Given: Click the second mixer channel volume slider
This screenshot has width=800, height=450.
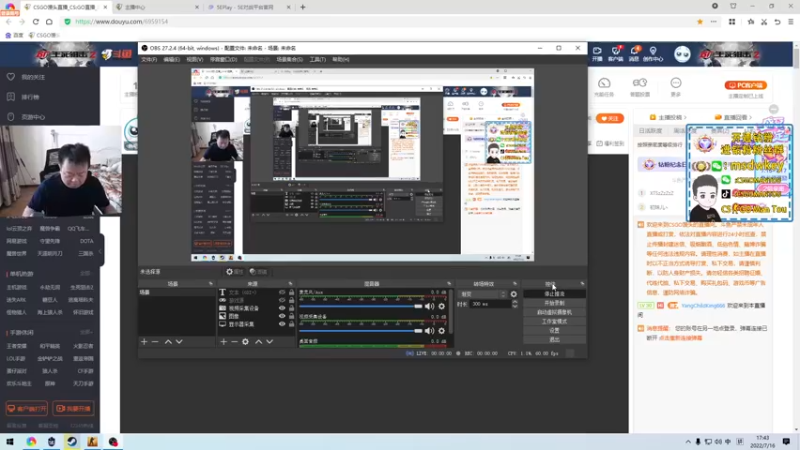Looking at the screenshot, I should 361,331.
